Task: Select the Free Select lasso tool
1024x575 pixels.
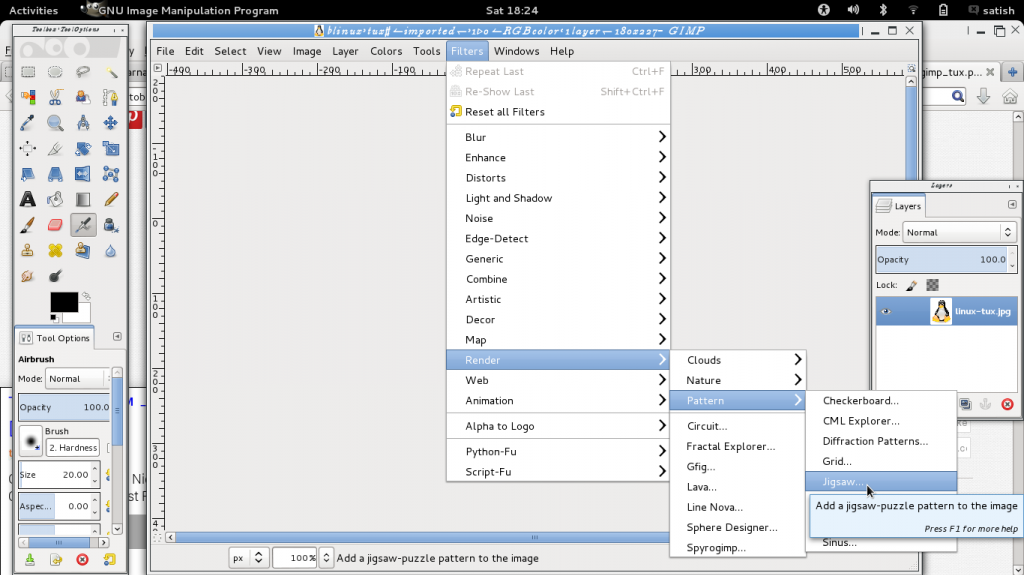Action: pos(83,72)
